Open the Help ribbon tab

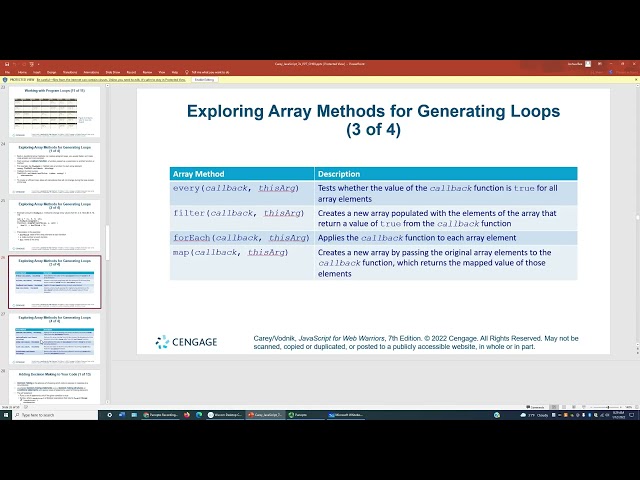click(175, 72)
